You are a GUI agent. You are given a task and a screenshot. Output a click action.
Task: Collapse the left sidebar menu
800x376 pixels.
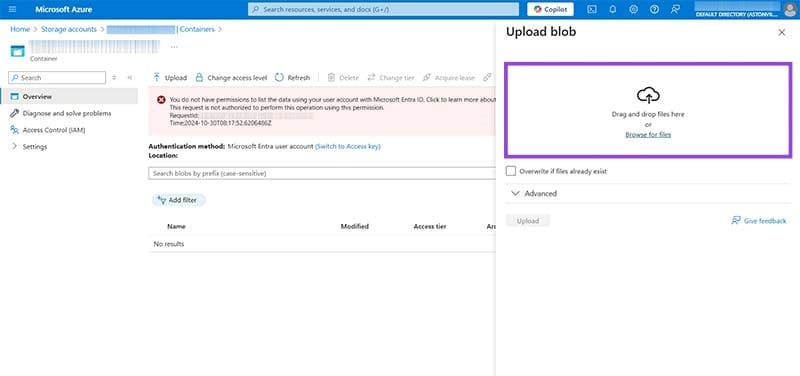tap(130, 78)
